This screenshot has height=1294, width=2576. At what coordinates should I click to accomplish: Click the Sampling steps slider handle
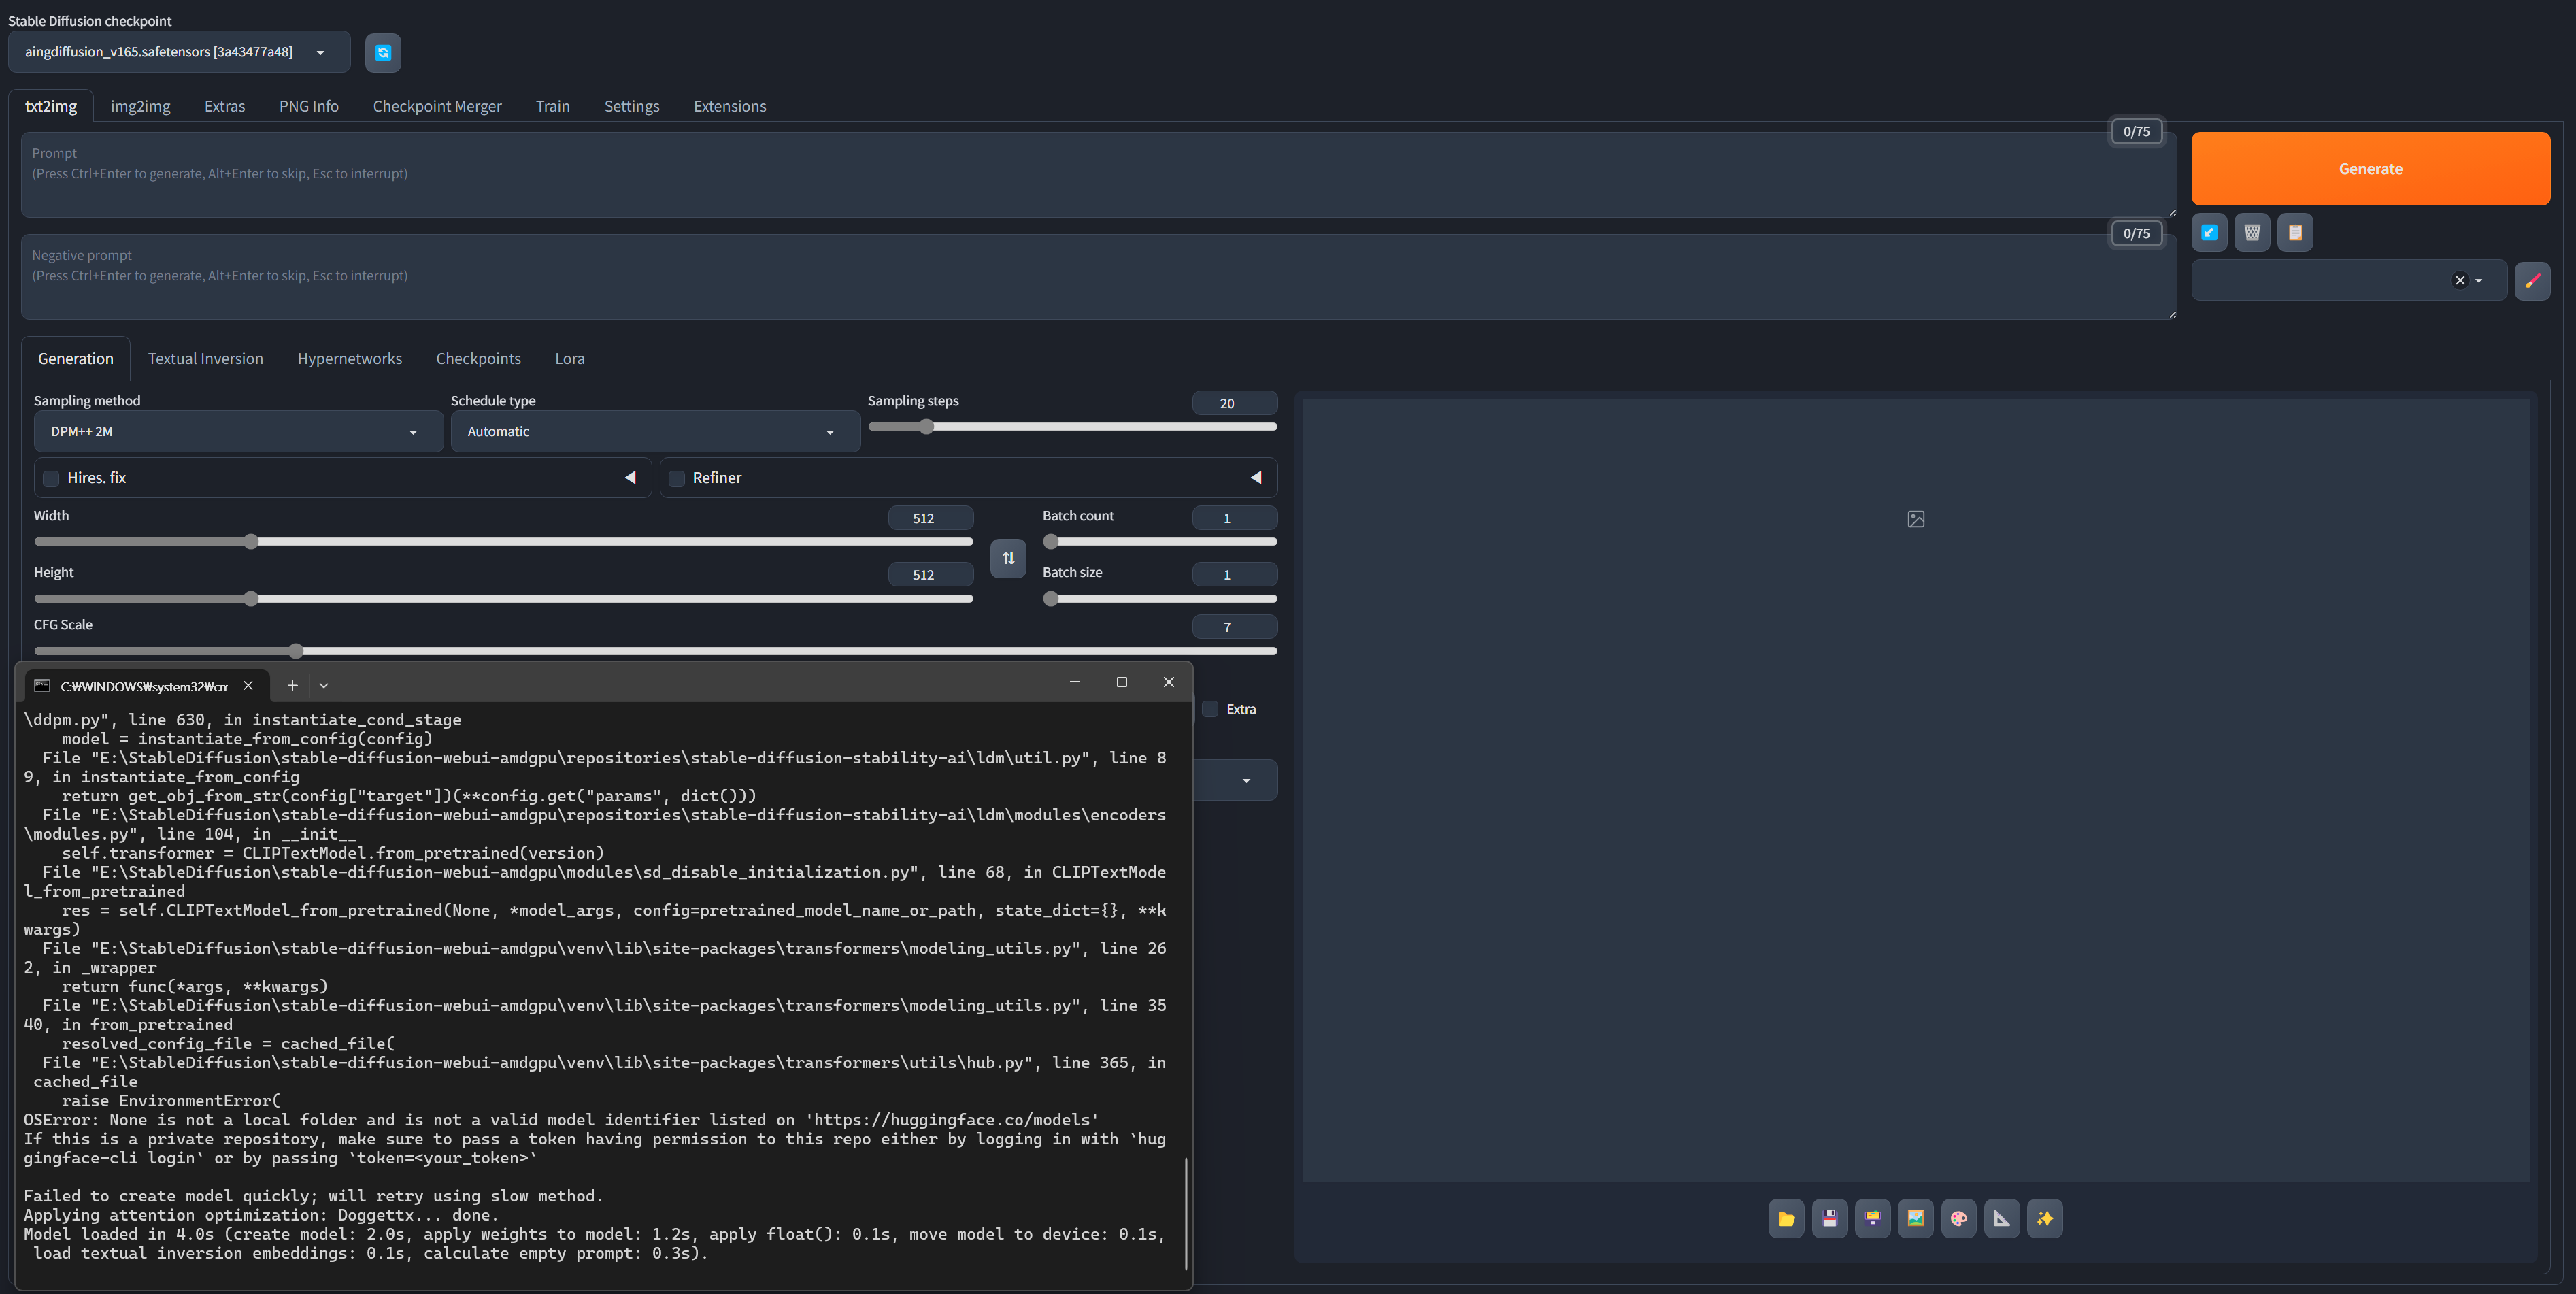click(926, 427)
